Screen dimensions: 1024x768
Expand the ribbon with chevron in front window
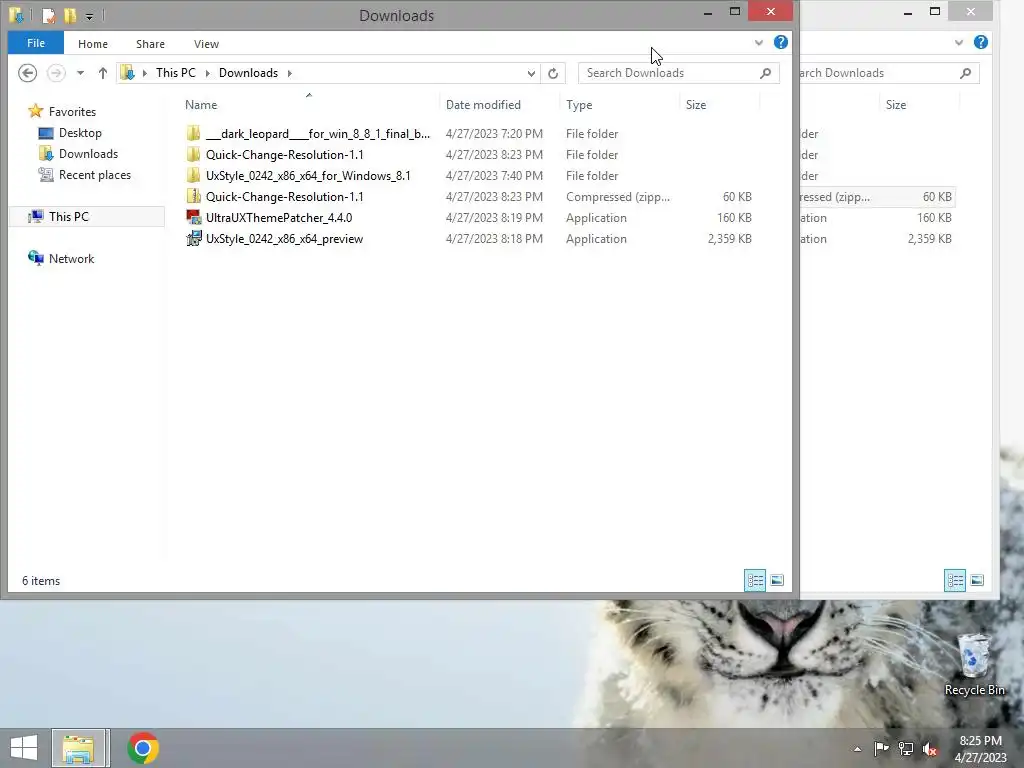pyautogui.click(x=758, y=42)
